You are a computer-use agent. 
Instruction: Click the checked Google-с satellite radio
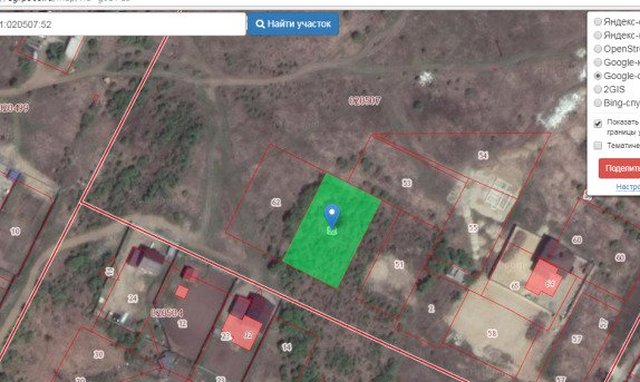pyautogui.click(x=598, y=76)
